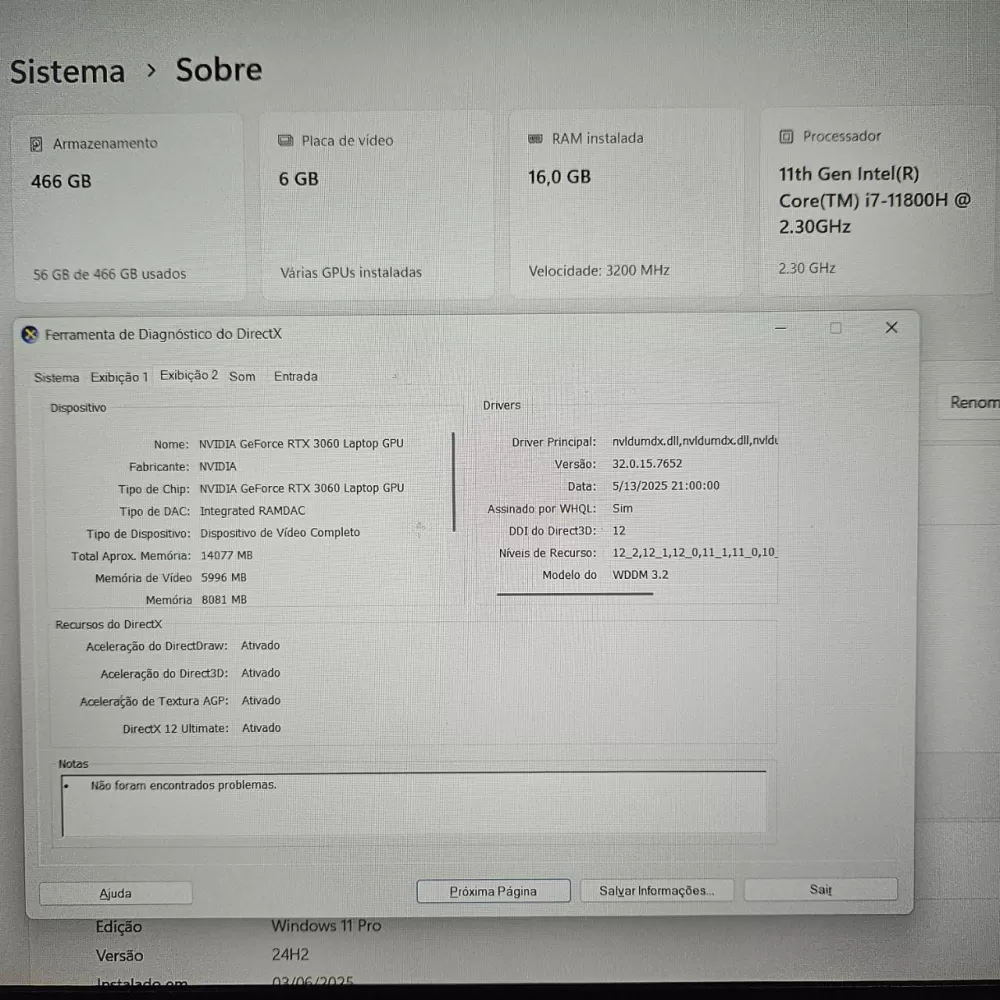Click the Próxima Página button
The image size is (1000, 1000).
click(x=493, y=891)
